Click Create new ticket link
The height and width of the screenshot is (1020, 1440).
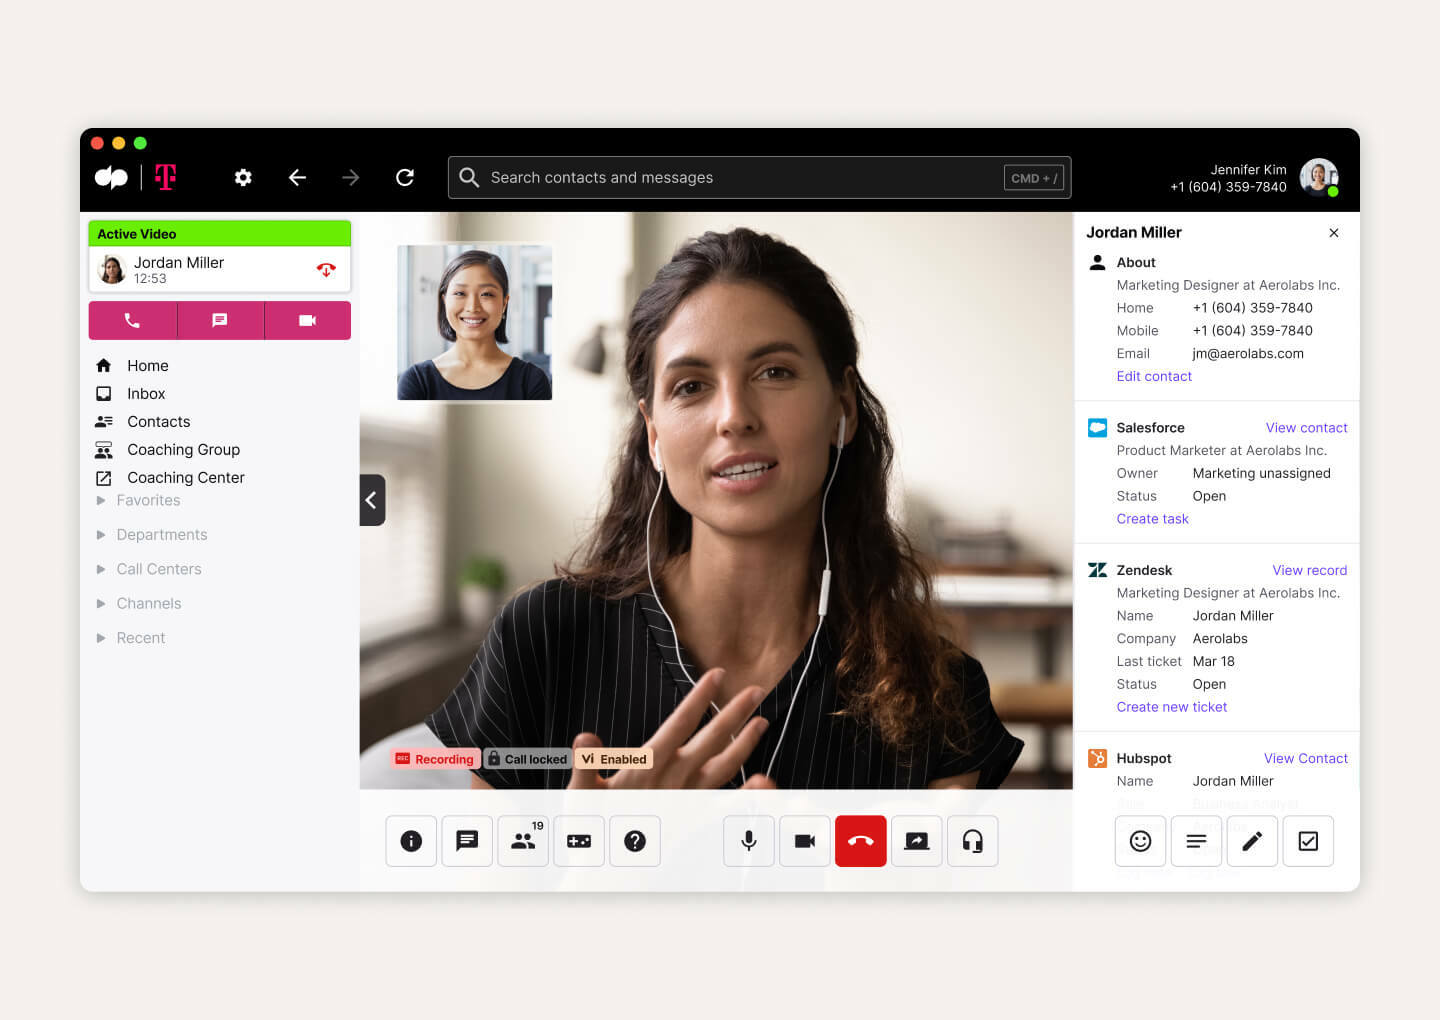[x=1171, y=707]
